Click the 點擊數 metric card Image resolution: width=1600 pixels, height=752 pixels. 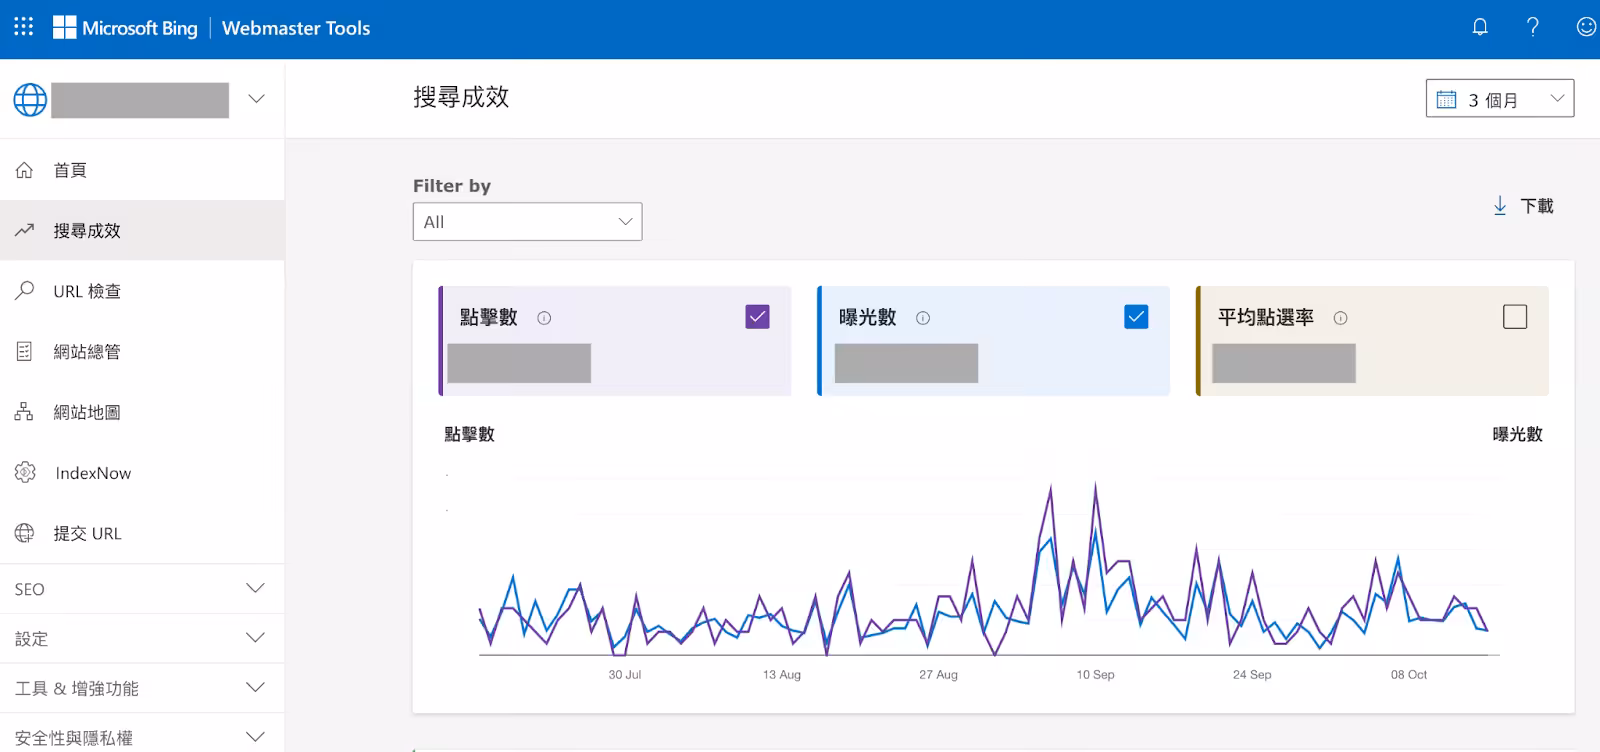coord(615,341)
